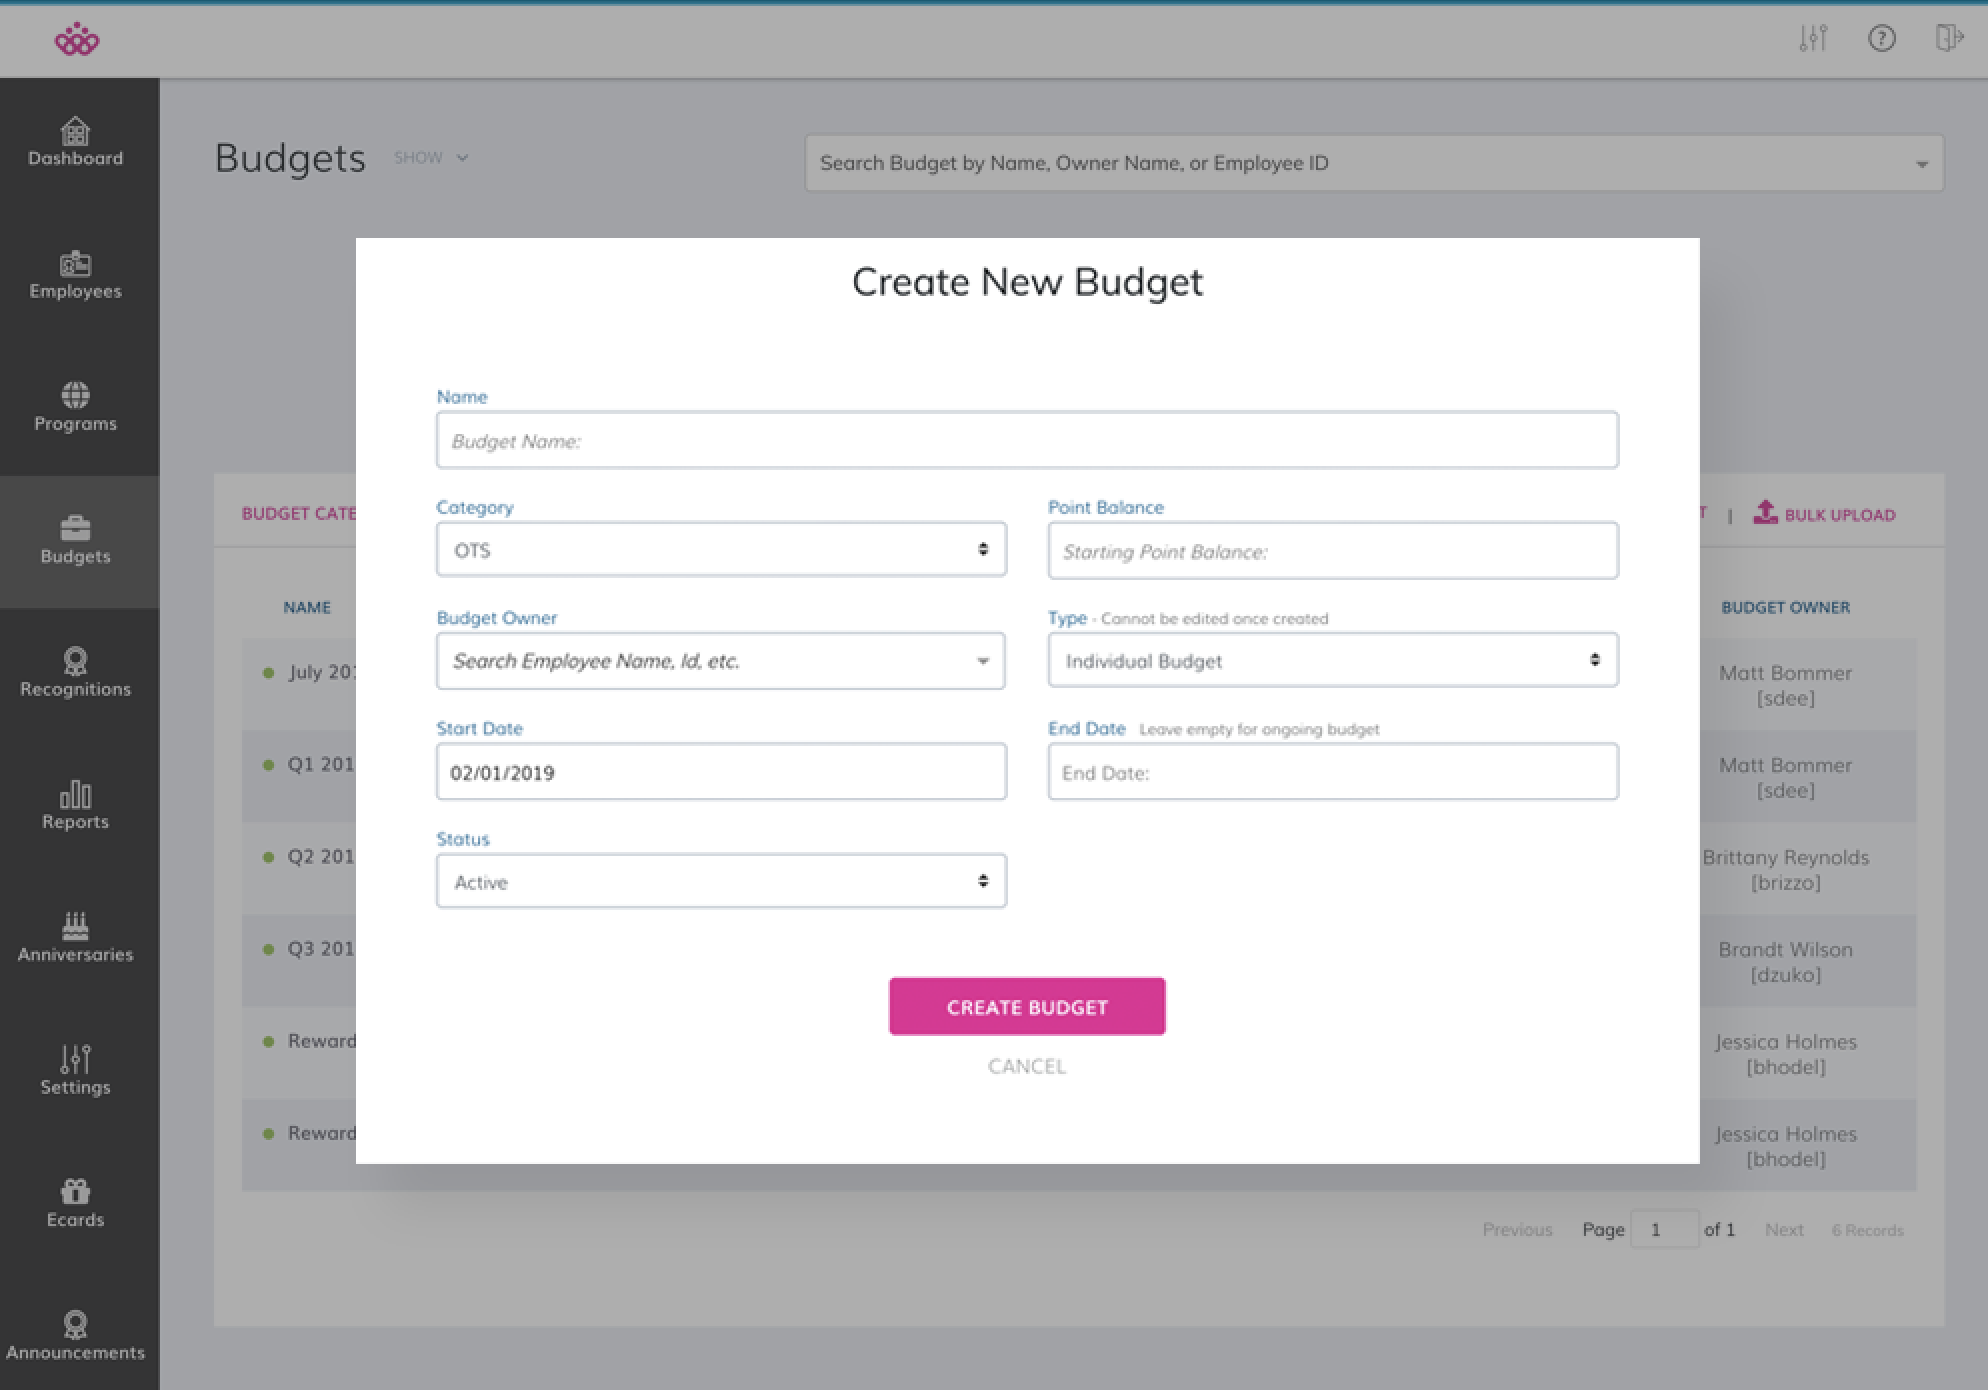This screenshot has height=1390, width=1988.
Task: Open the top-right settings sliders icon
Action: 1813,39
